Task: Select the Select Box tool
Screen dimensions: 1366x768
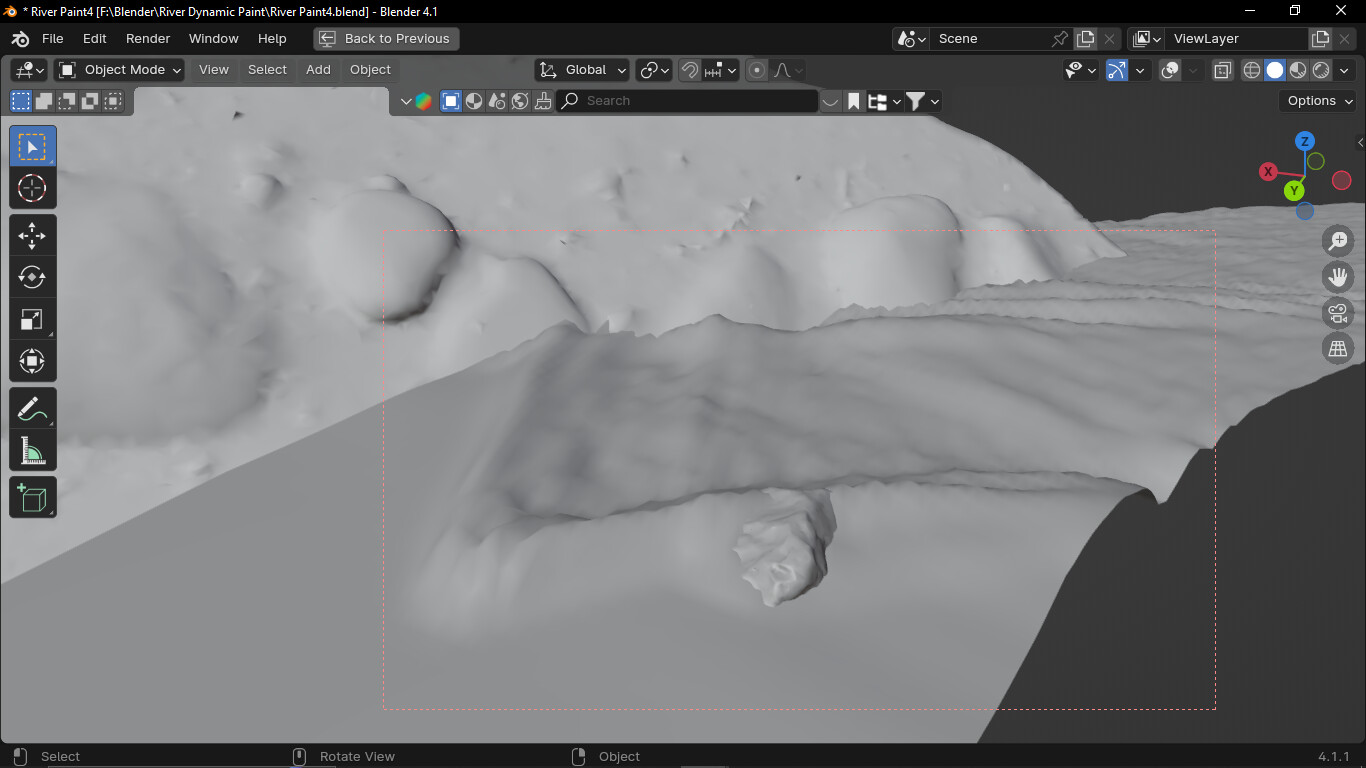Action: click(x=33, y=147)
